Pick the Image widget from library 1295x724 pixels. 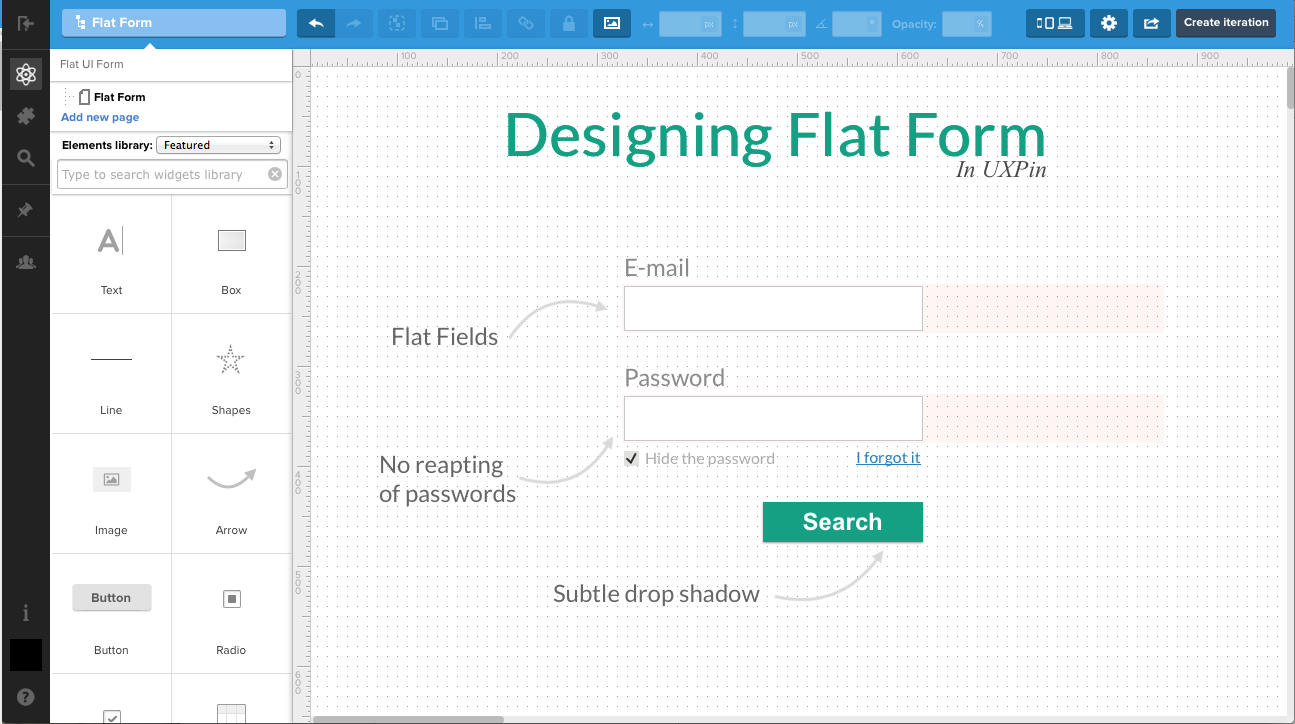[111, 494]
